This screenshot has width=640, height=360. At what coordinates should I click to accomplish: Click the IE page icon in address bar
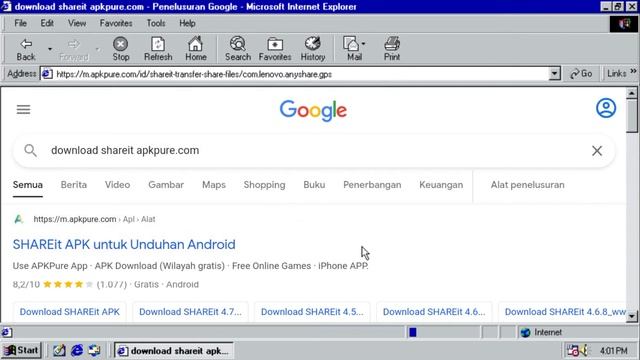pos(47,74)
